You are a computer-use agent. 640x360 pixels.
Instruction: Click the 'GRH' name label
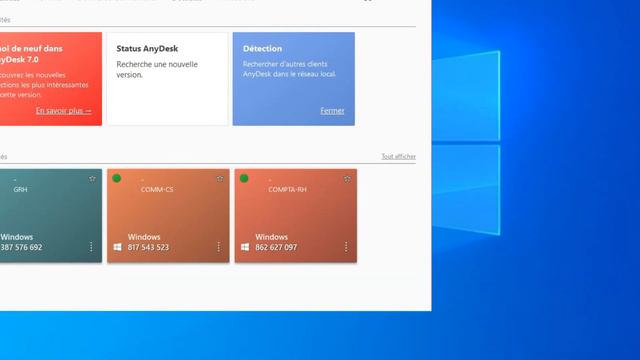click(20, 189)
